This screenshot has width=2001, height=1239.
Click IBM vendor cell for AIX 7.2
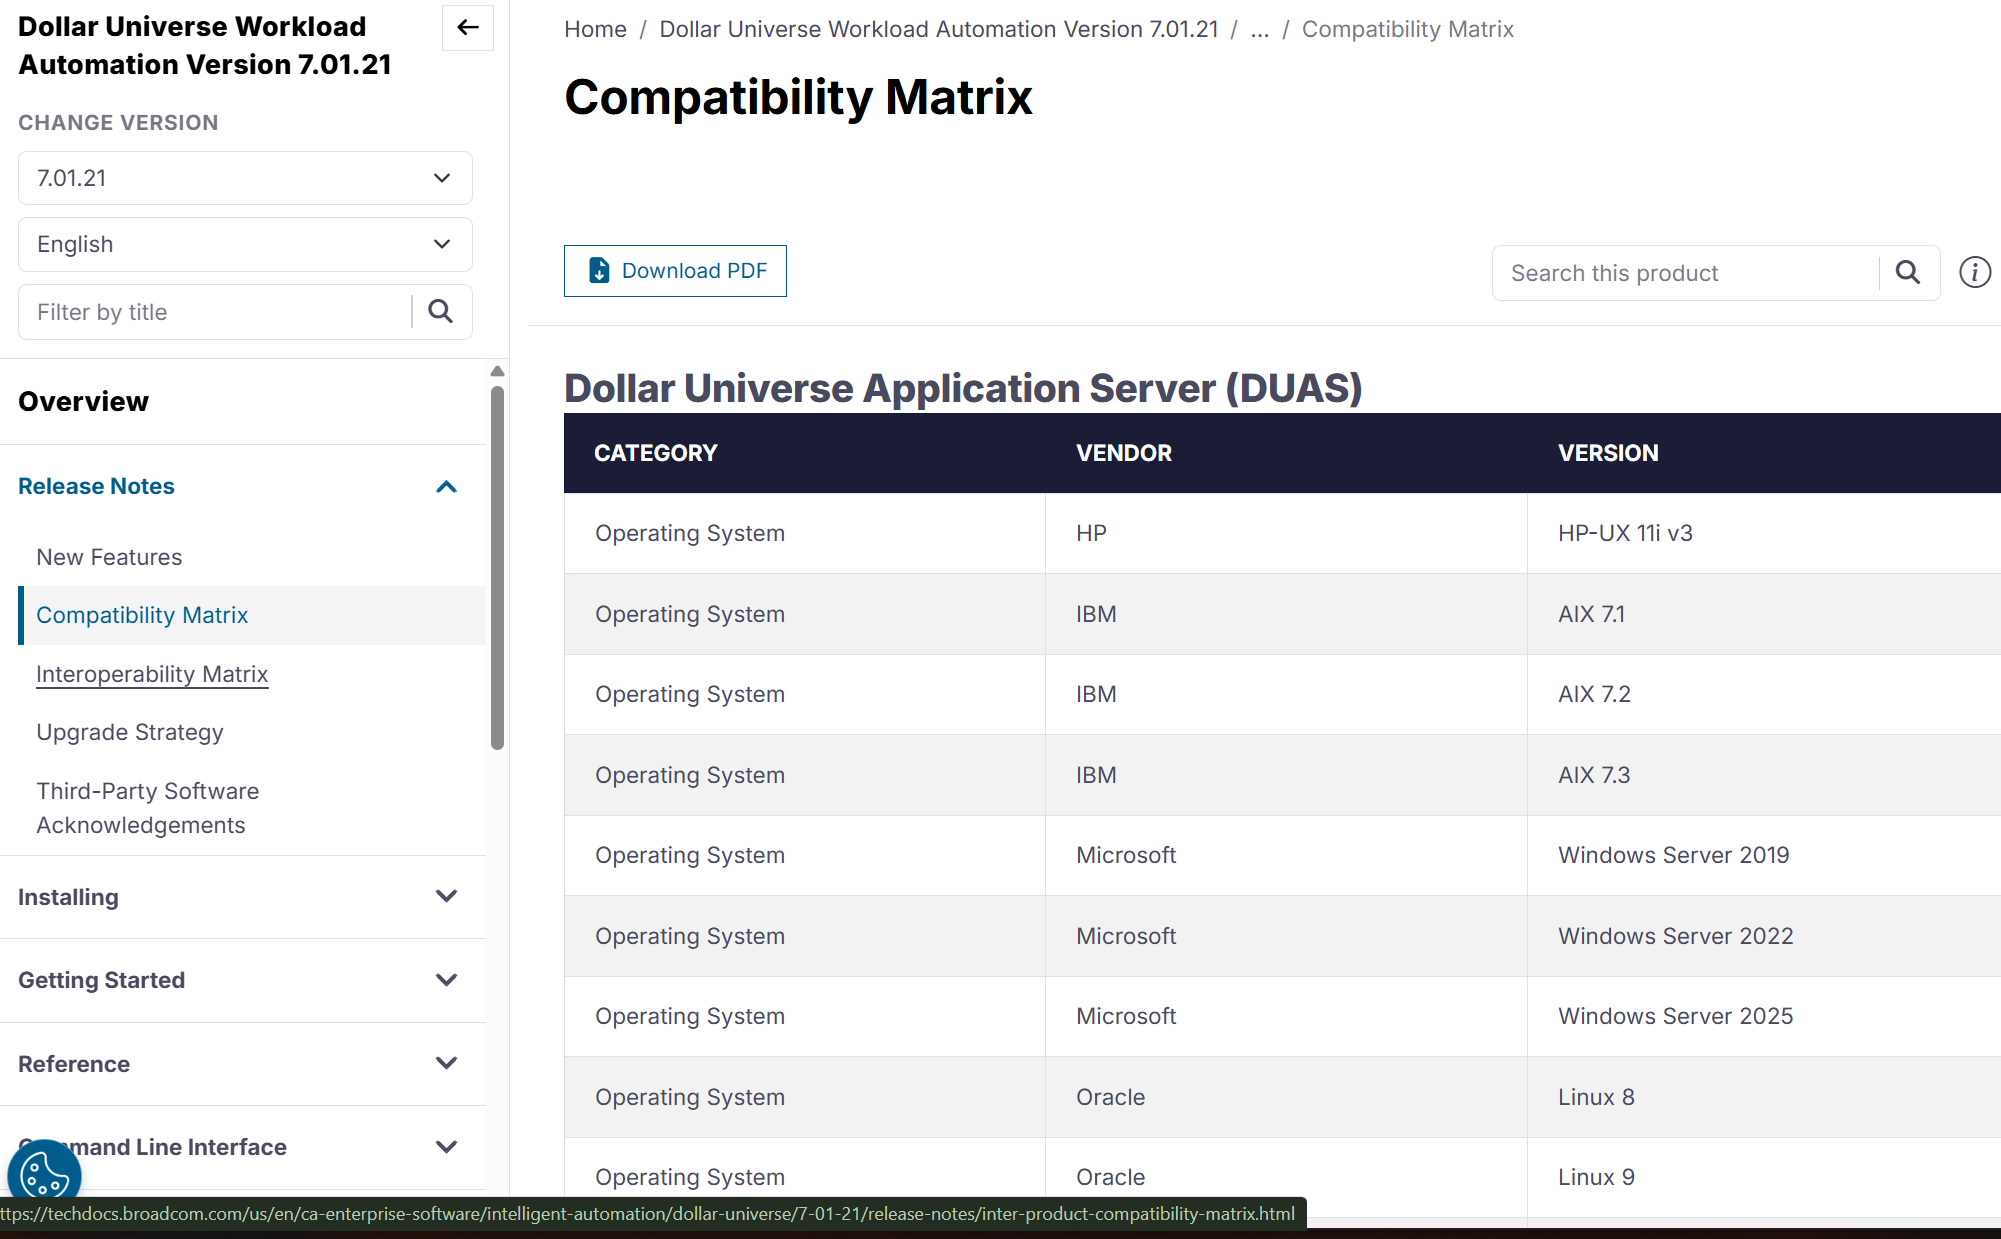(1286, 694)
